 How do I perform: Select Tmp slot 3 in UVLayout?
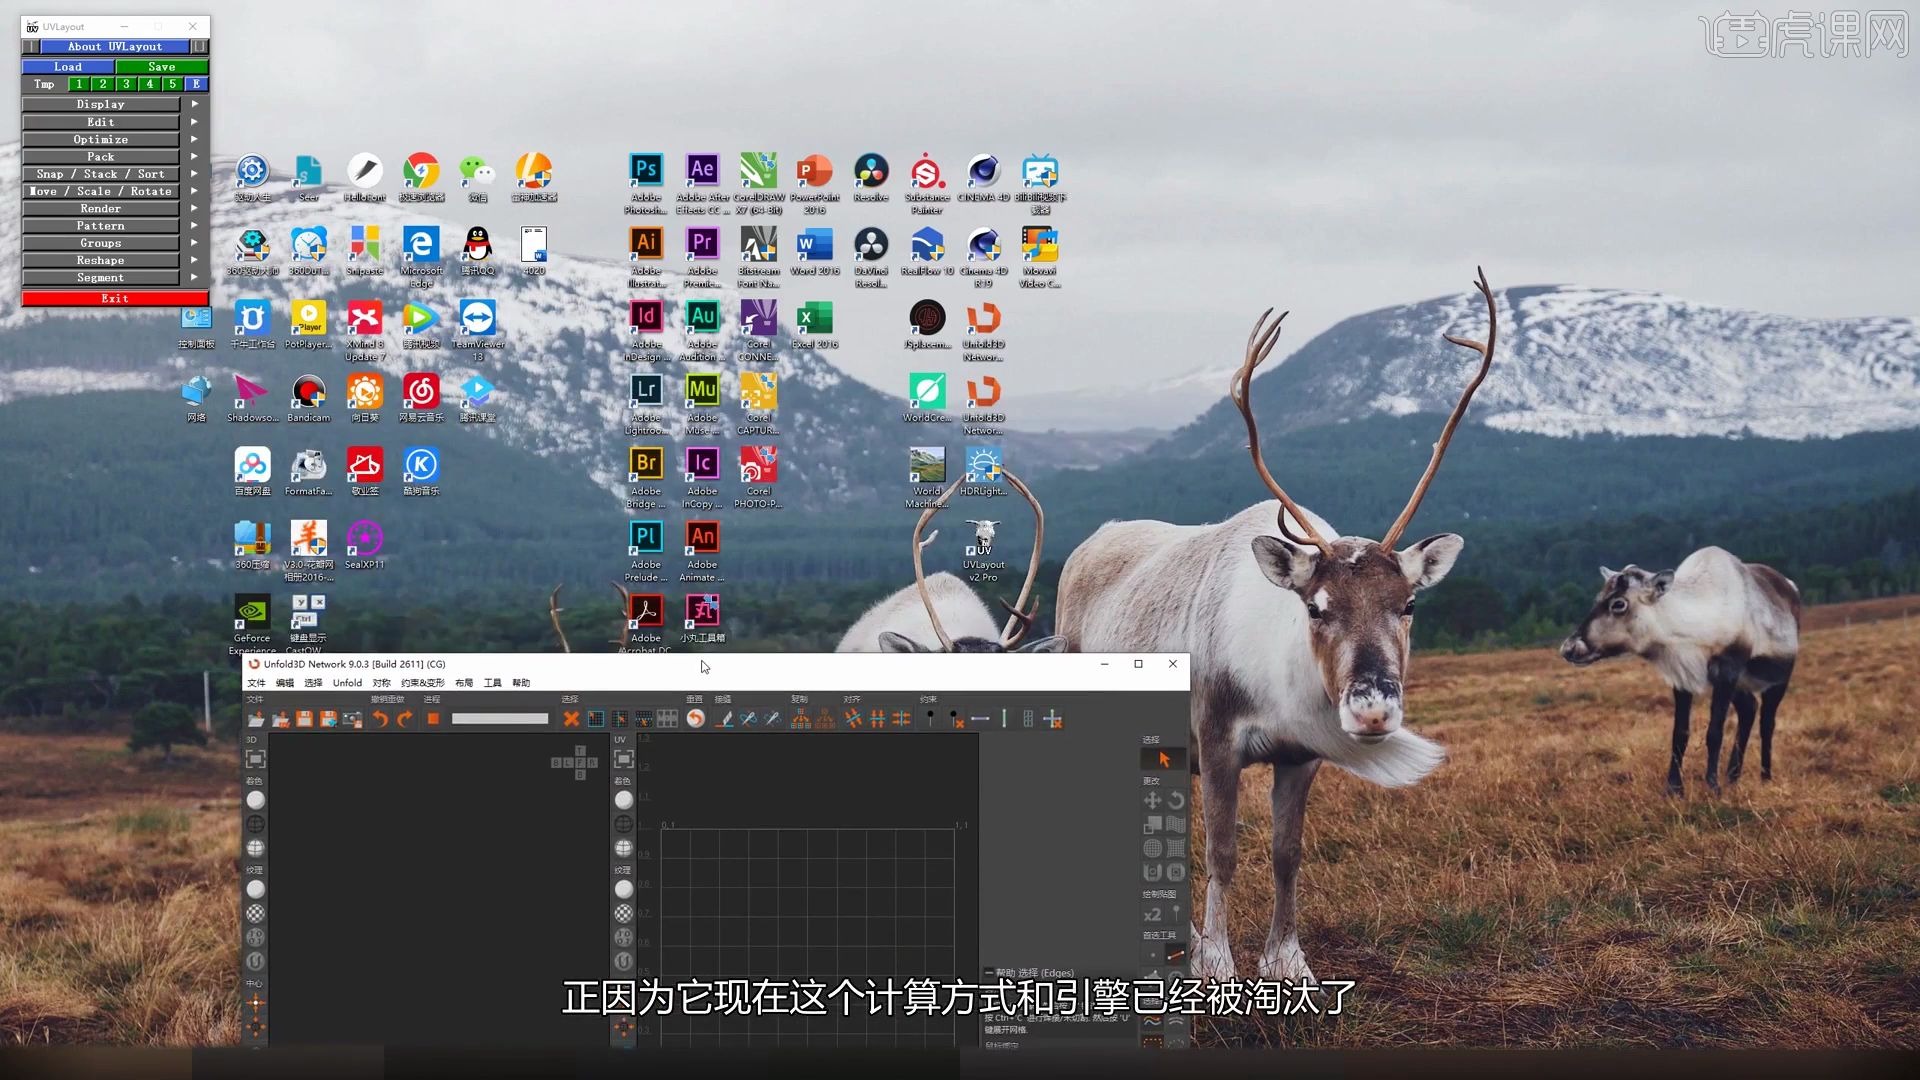click(126, 84)
